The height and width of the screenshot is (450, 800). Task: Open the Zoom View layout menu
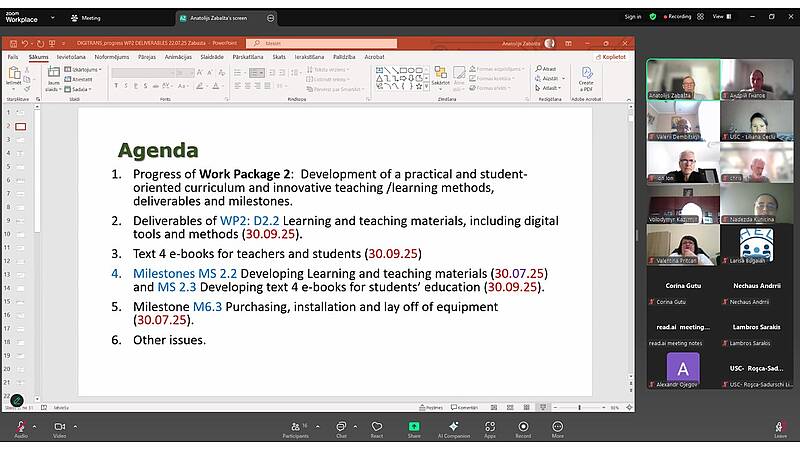pos(721,17)
